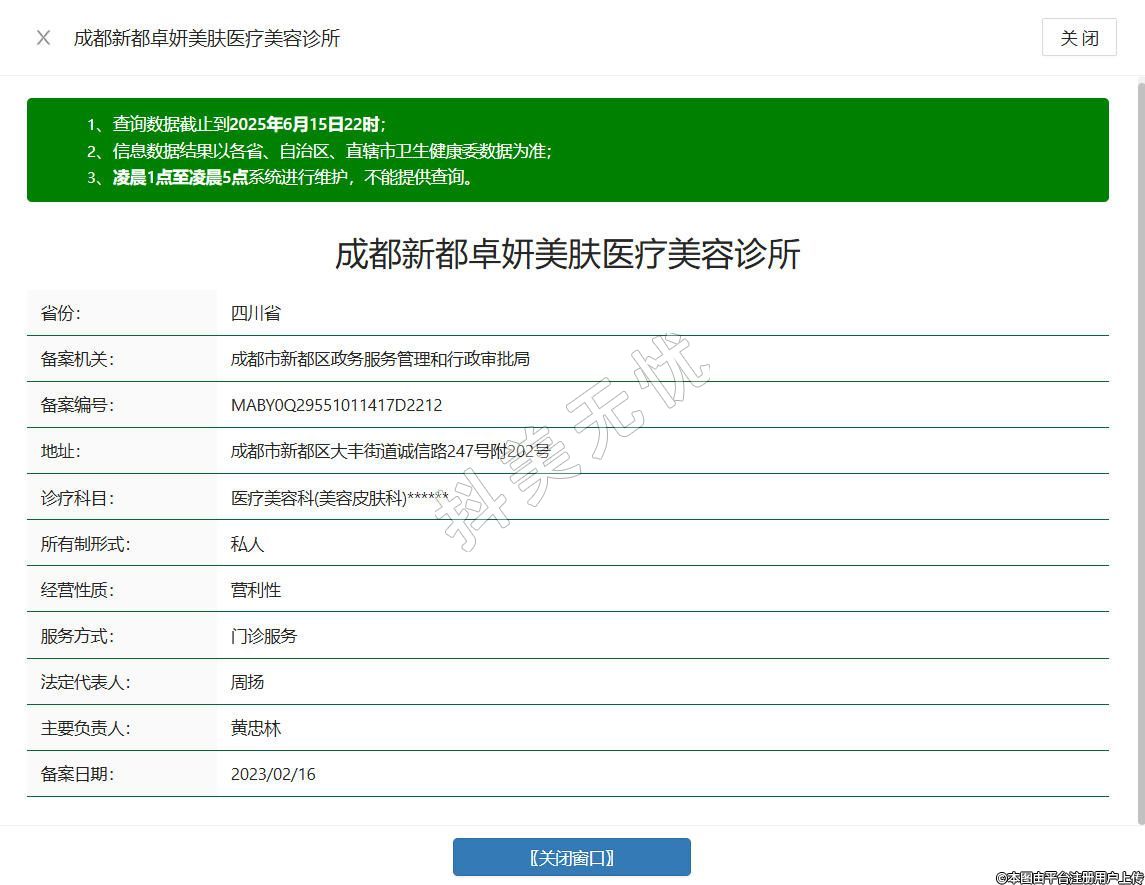Click the 地址 value with 诚信路247号
The width and height of the screenshot is (1145, 885).
click(390, 451)
